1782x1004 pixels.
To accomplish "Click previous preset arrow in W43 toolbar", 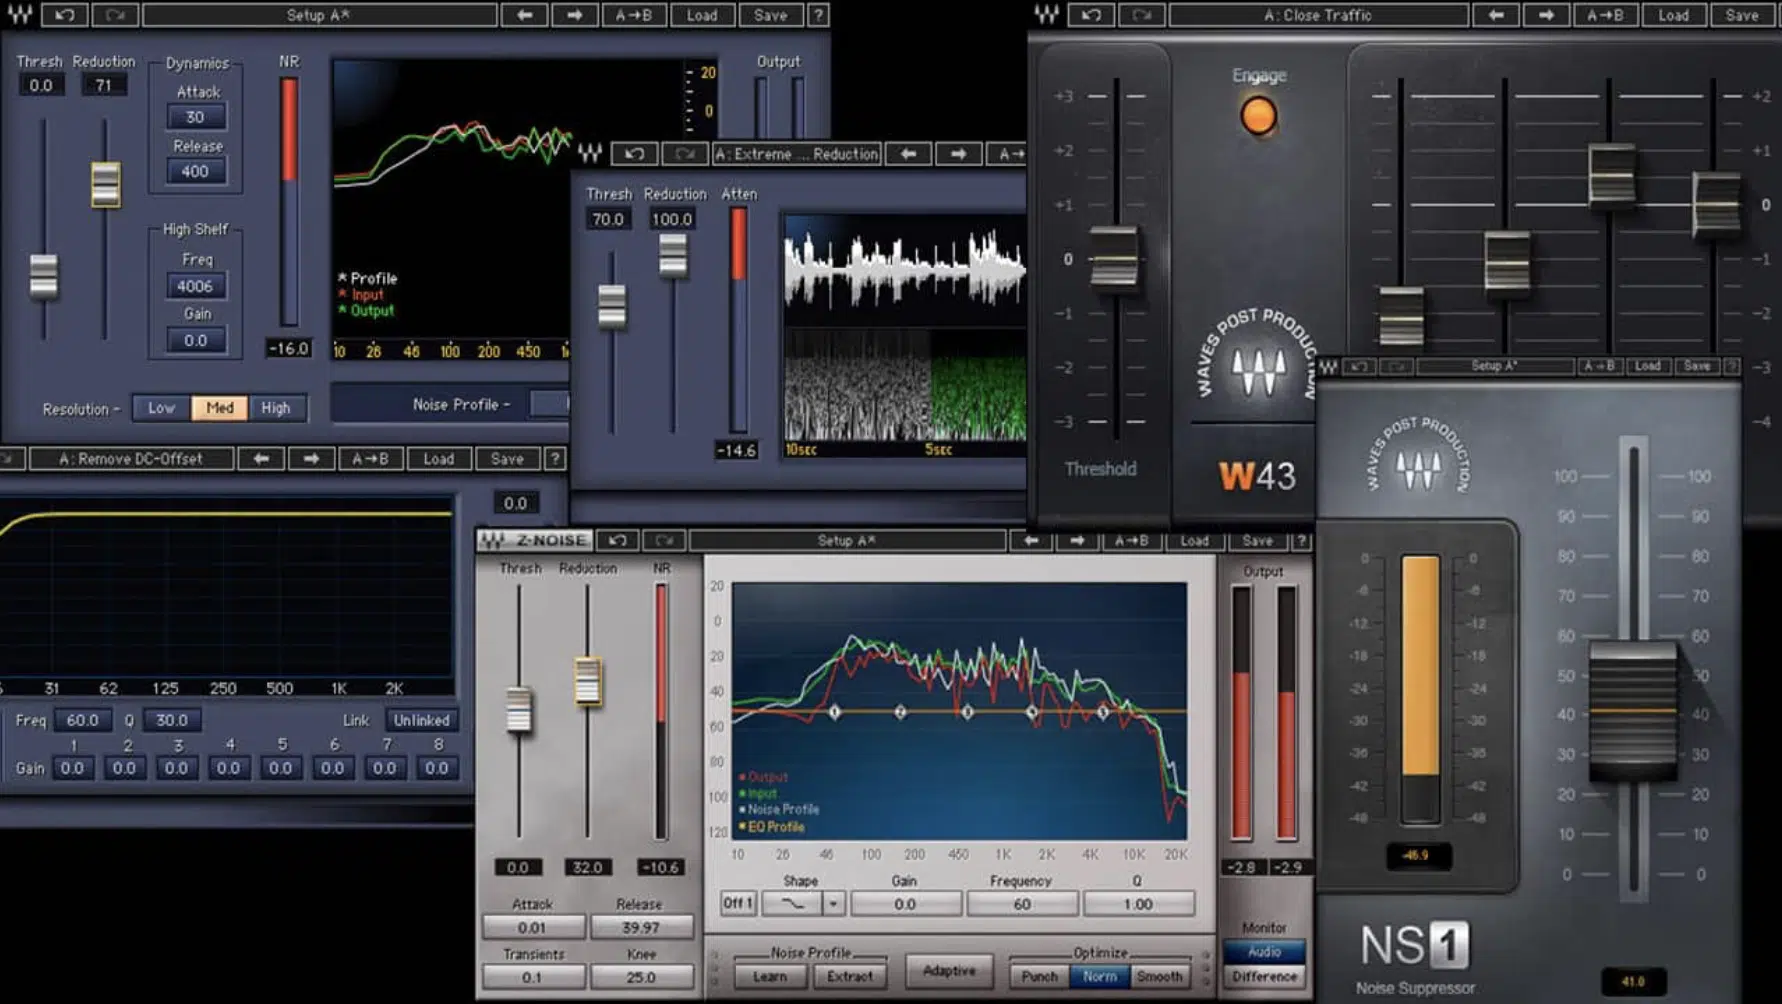I will (x=1495, y=15).
